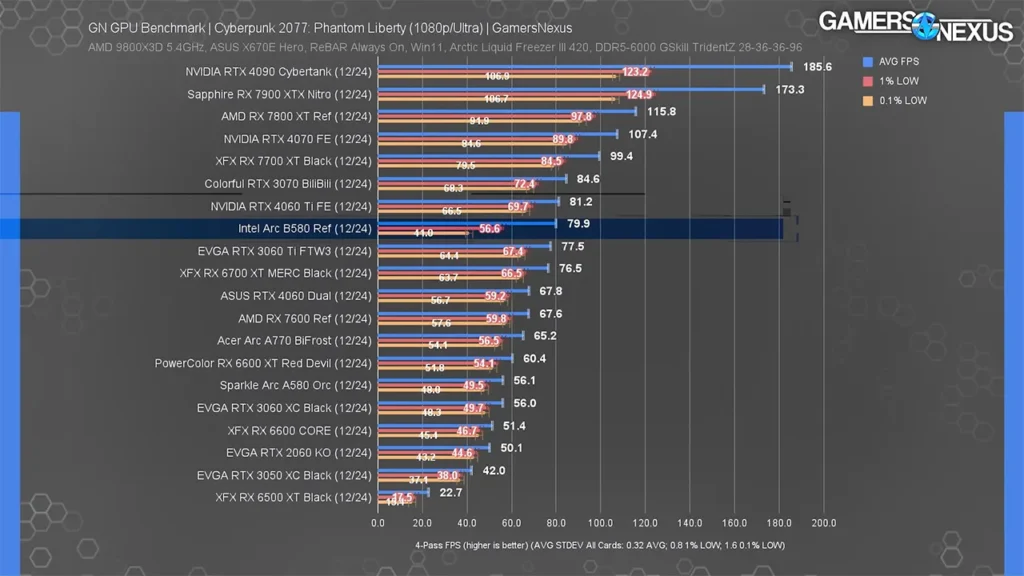The height and width of the screenshot is (576, 1024).
Task: Click the test bench subtitle with AMD 9800X3D
Action: (445, 48)
